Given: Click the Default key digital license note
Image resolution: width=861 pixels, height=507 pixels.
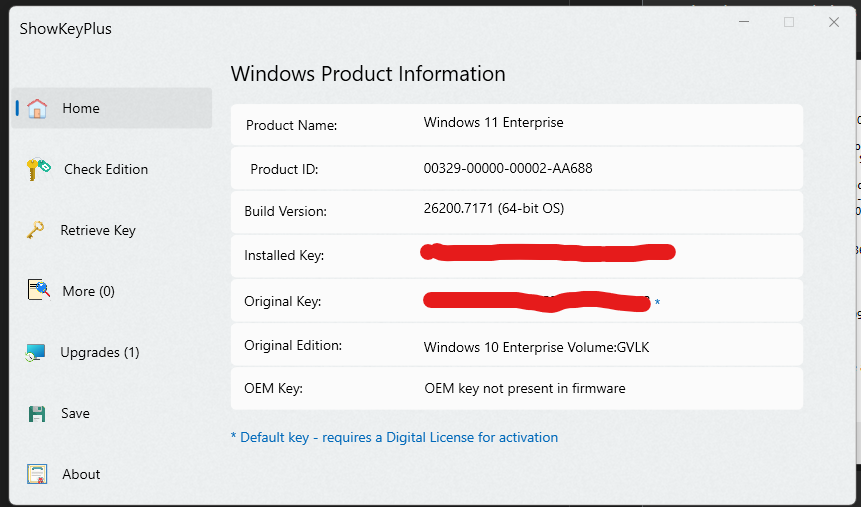Looking at the screenshot, I should pyautogui.click(x=394, y=437).
